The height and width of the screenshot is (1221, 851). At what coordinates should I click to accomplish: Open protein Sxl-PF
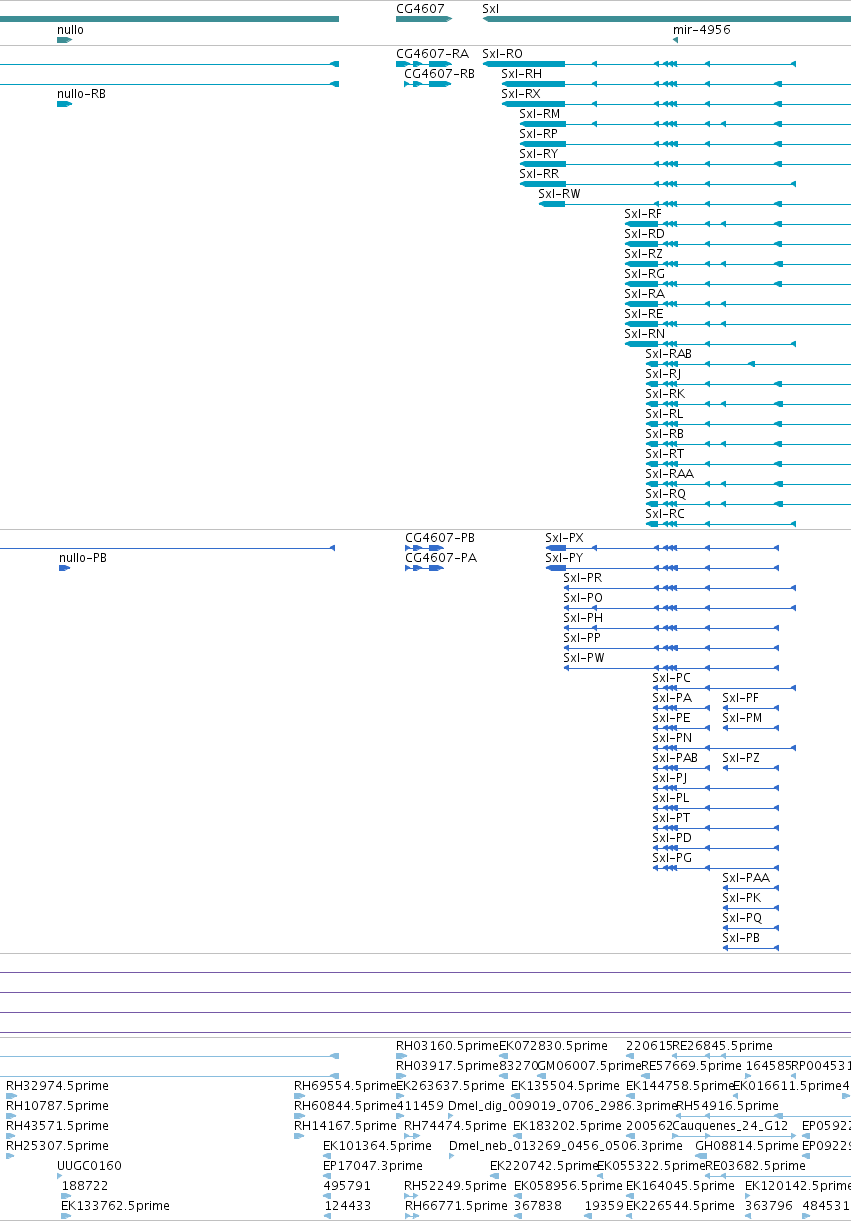pos(740,698)
